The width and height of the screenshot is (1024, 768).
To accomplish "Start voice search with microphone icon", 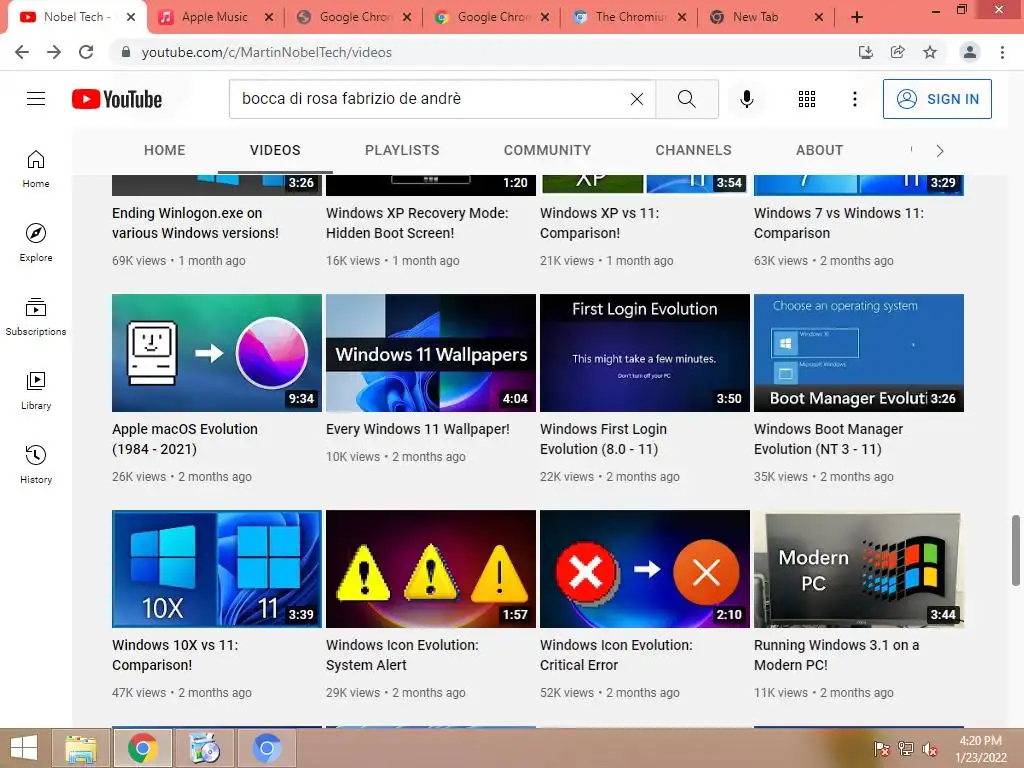I will pos(746,99).
